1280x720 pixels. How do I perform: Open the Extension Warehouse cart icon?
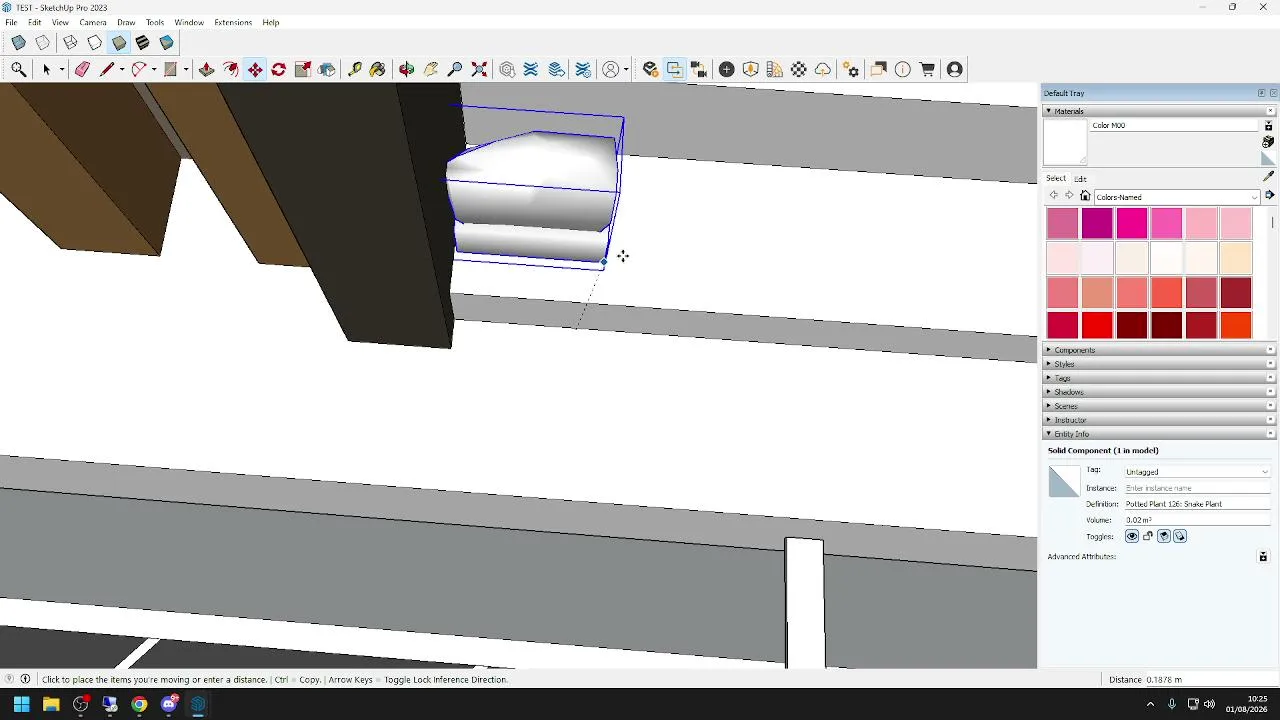[x=927, y=69]
